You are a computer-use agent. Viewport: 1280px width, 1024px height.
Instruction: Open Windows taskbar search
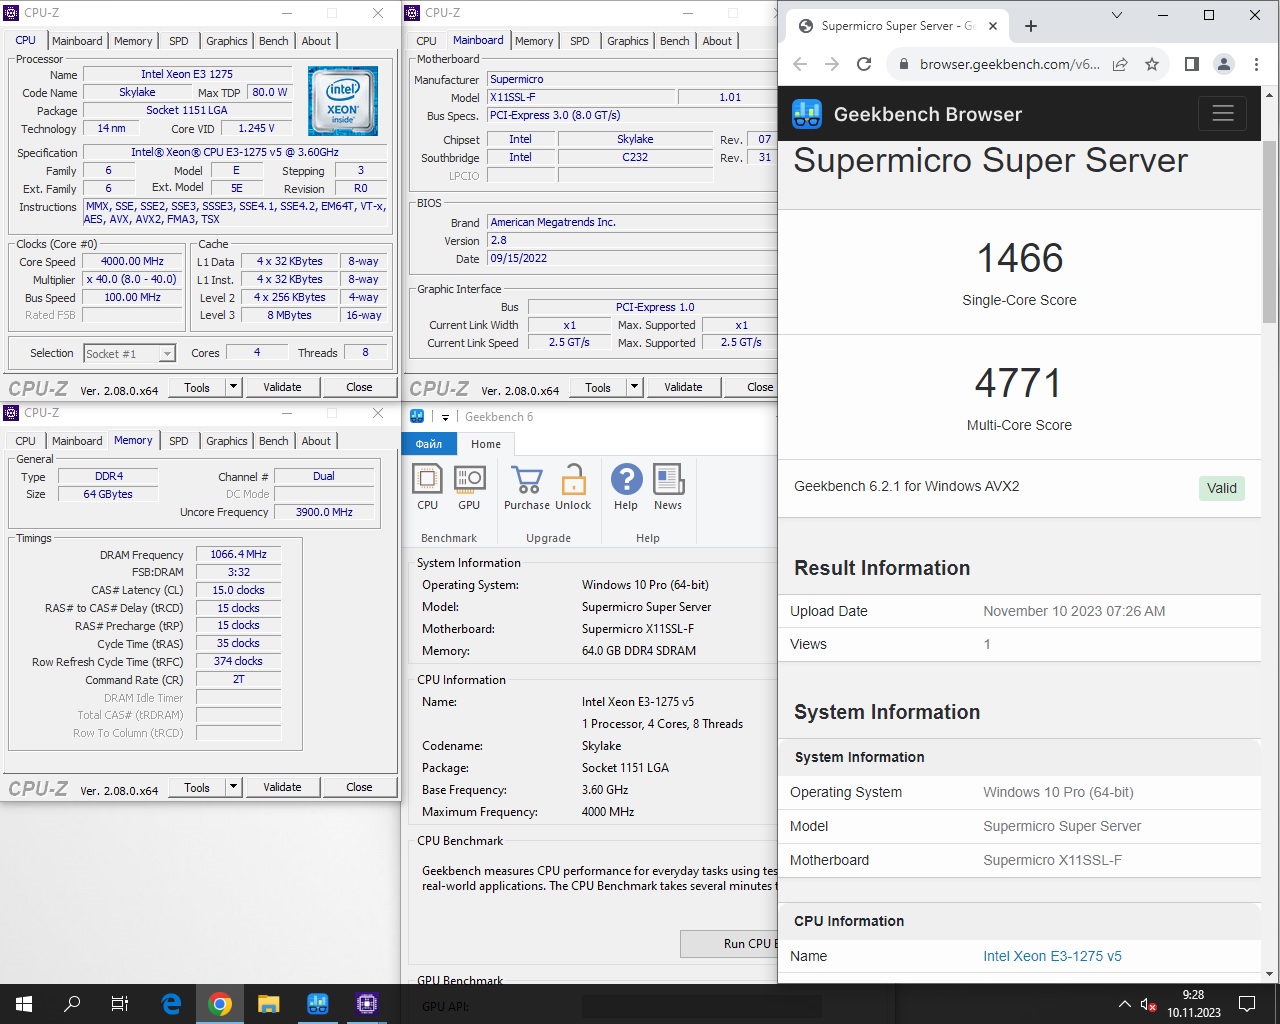[72, 1004]
